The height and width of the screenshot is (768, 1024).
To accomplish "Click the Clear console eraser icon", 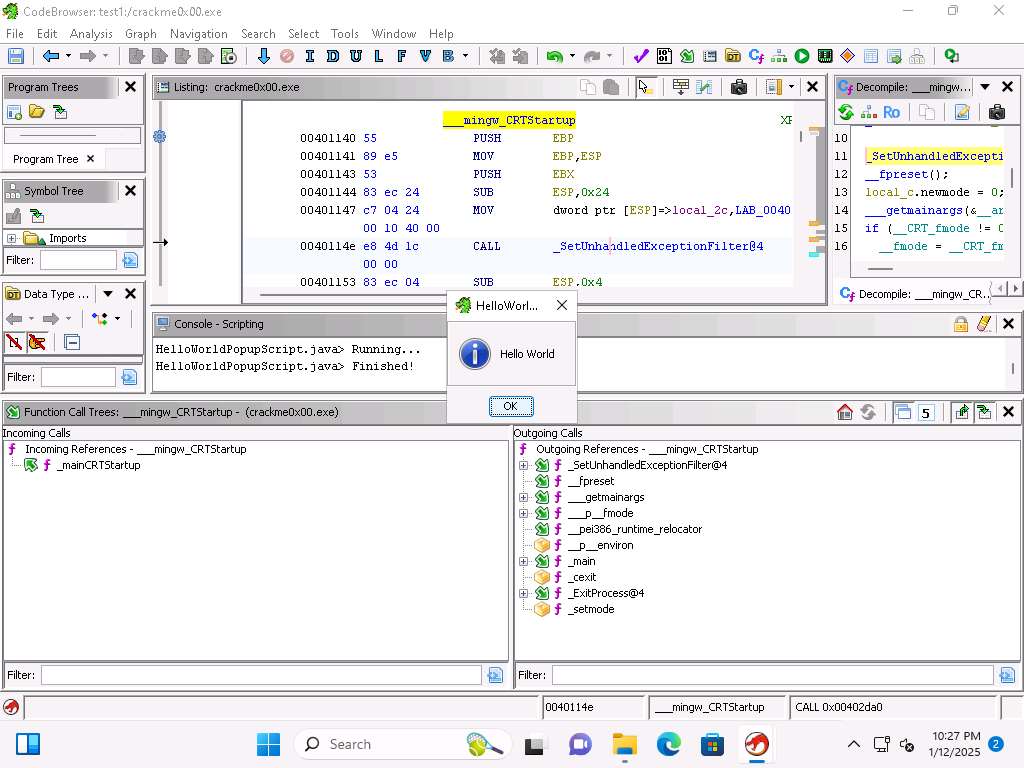I will click(984, 324).
